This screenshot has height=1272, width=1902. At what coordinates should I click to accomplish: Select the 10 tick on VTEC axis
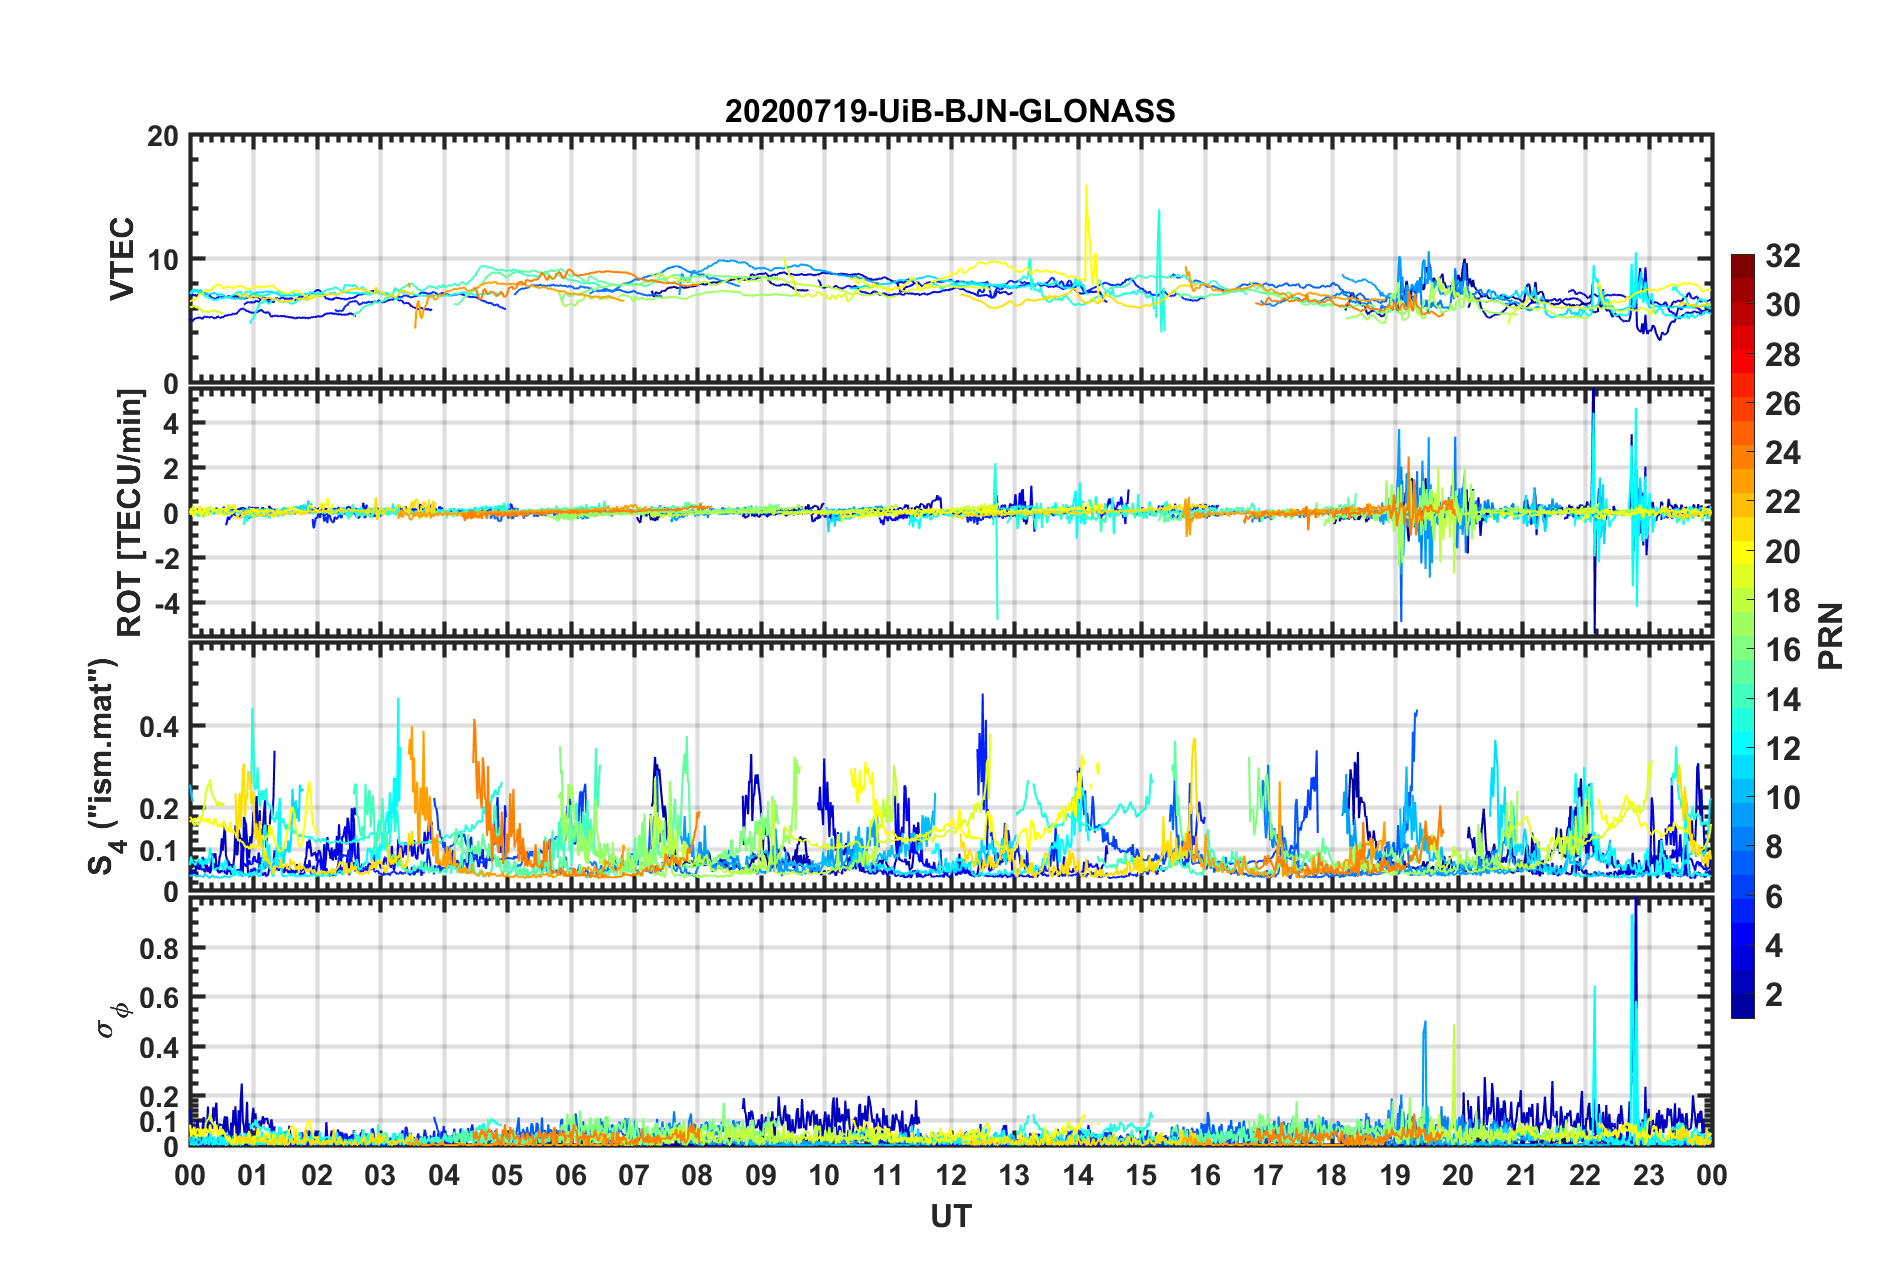(163, 260)
